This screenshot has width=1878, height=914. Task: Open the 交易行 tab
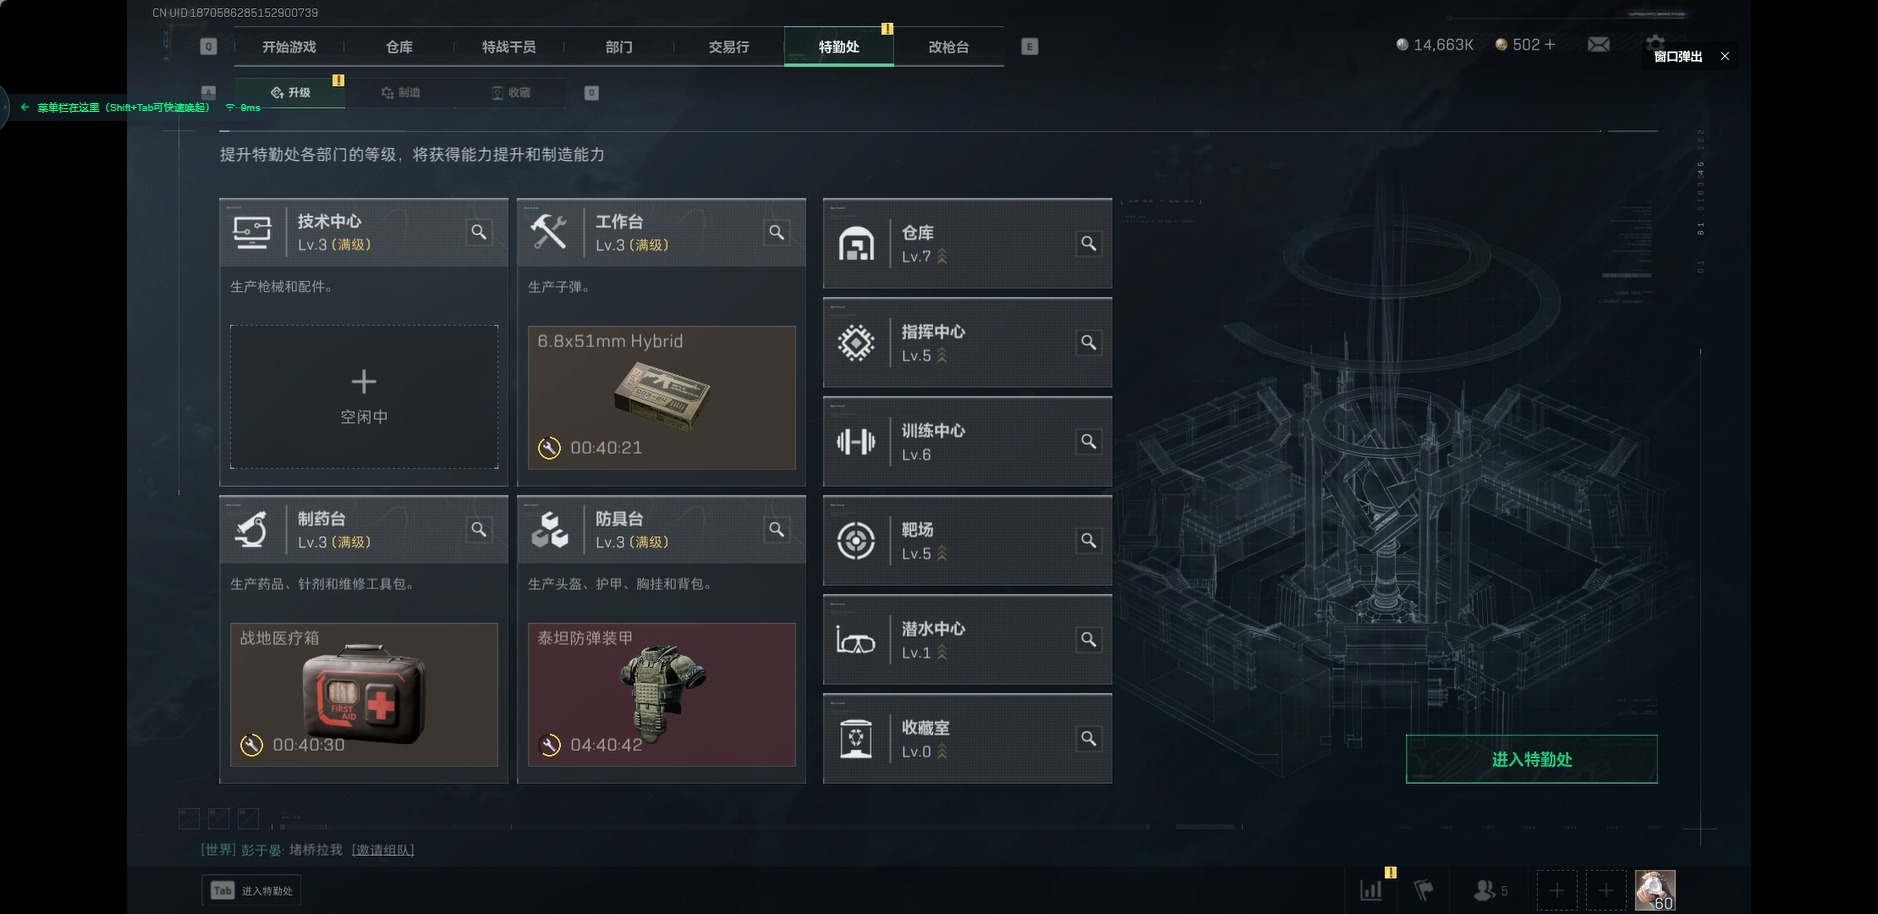729,47
